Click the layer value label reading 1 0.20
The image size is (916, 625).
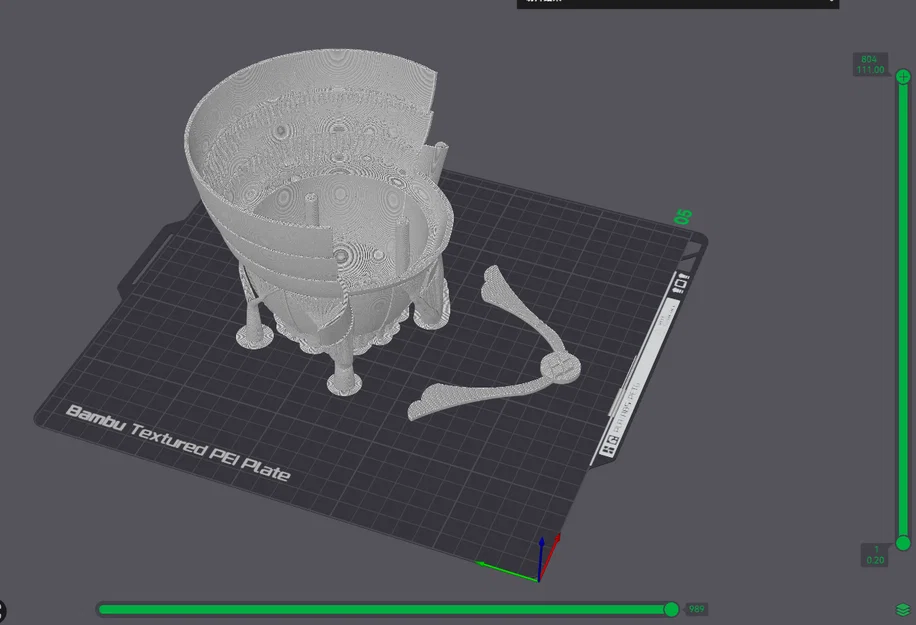[x=875, y=555]
